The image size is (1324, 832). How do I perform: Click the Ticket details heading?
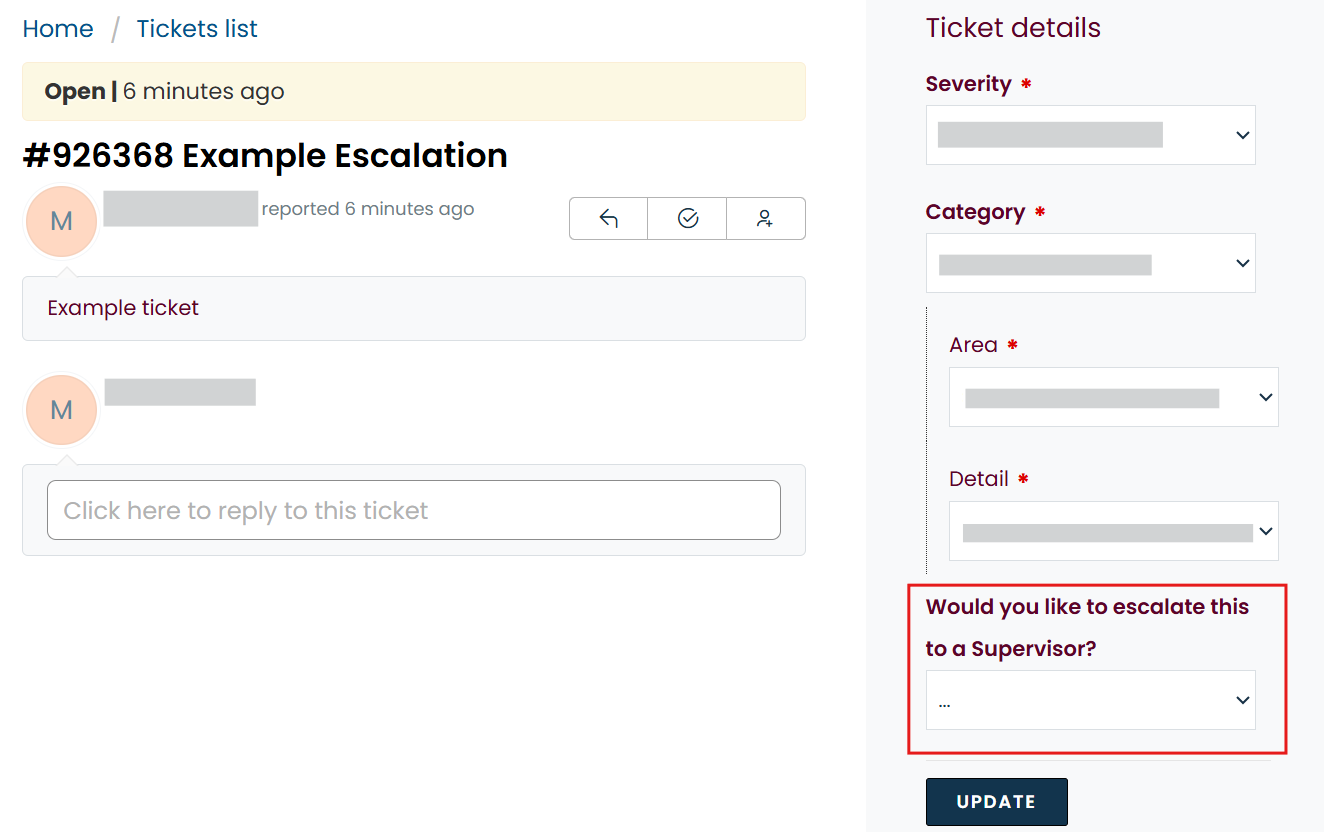point(1013,28)
